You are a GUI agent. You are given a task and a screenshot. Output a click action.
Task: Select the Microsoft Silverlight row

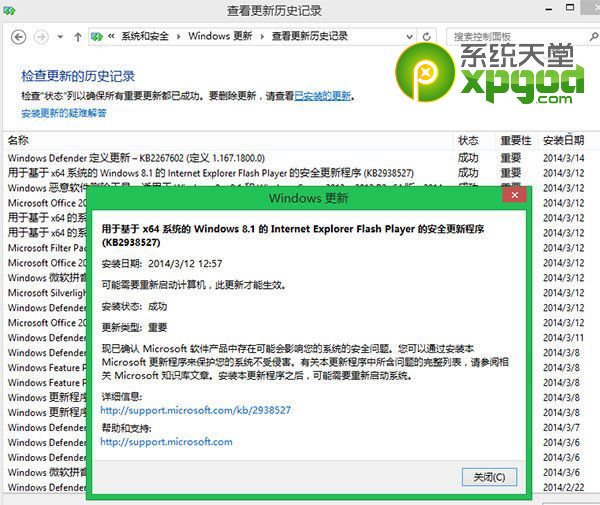coord(47,293)
